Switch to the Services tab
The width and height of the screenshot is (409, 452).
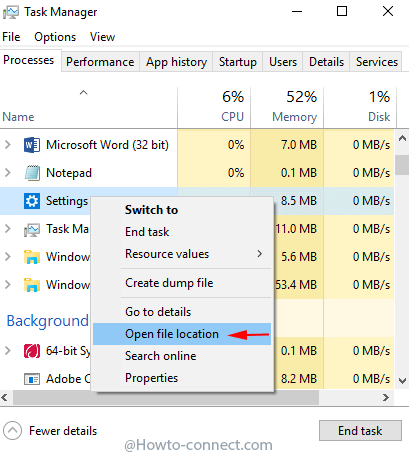[377, 62]
